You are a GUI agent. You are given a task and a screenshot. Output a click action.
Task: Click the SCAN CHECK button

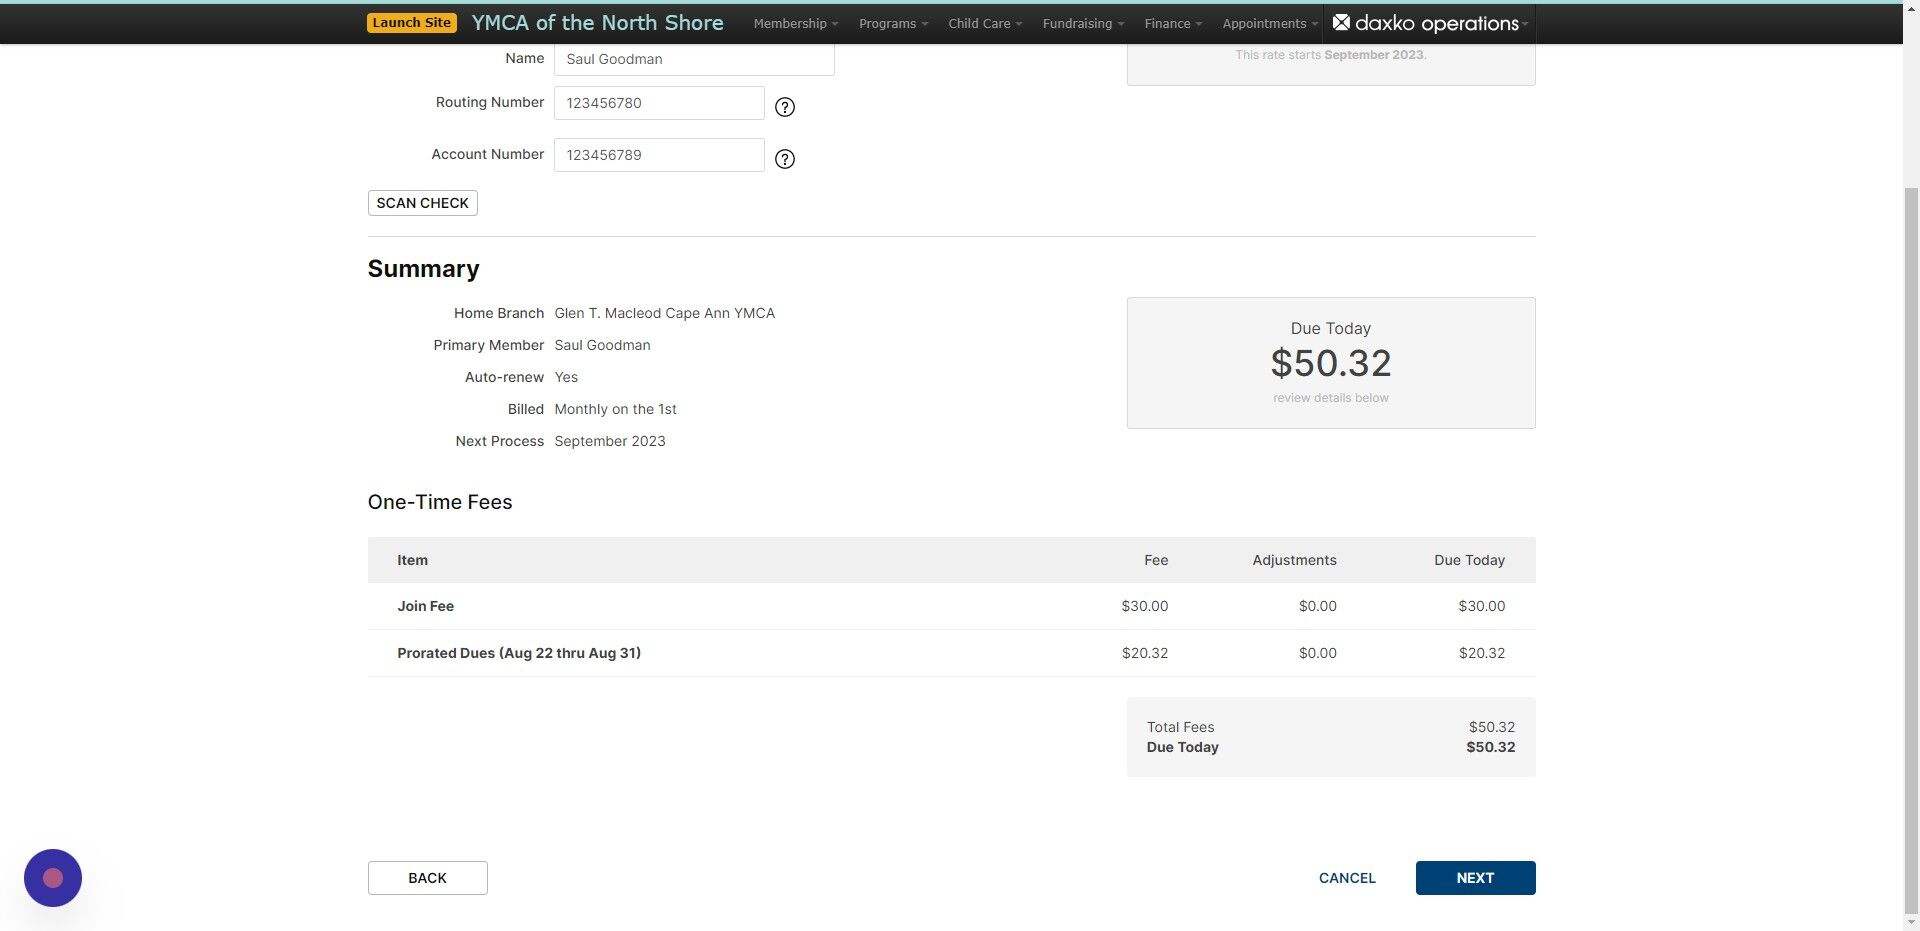(x=422, y=203)
